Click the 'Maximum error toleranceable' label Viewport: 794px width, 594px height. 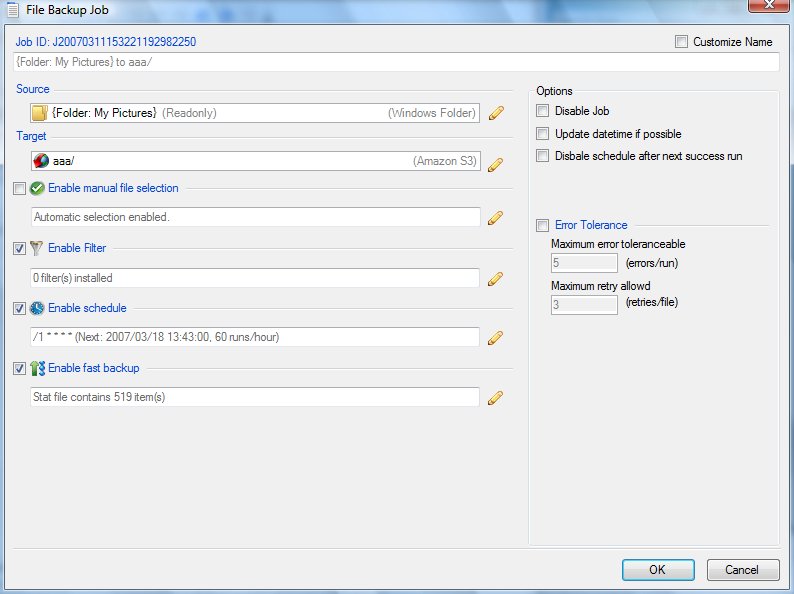(x=618, y=244)
